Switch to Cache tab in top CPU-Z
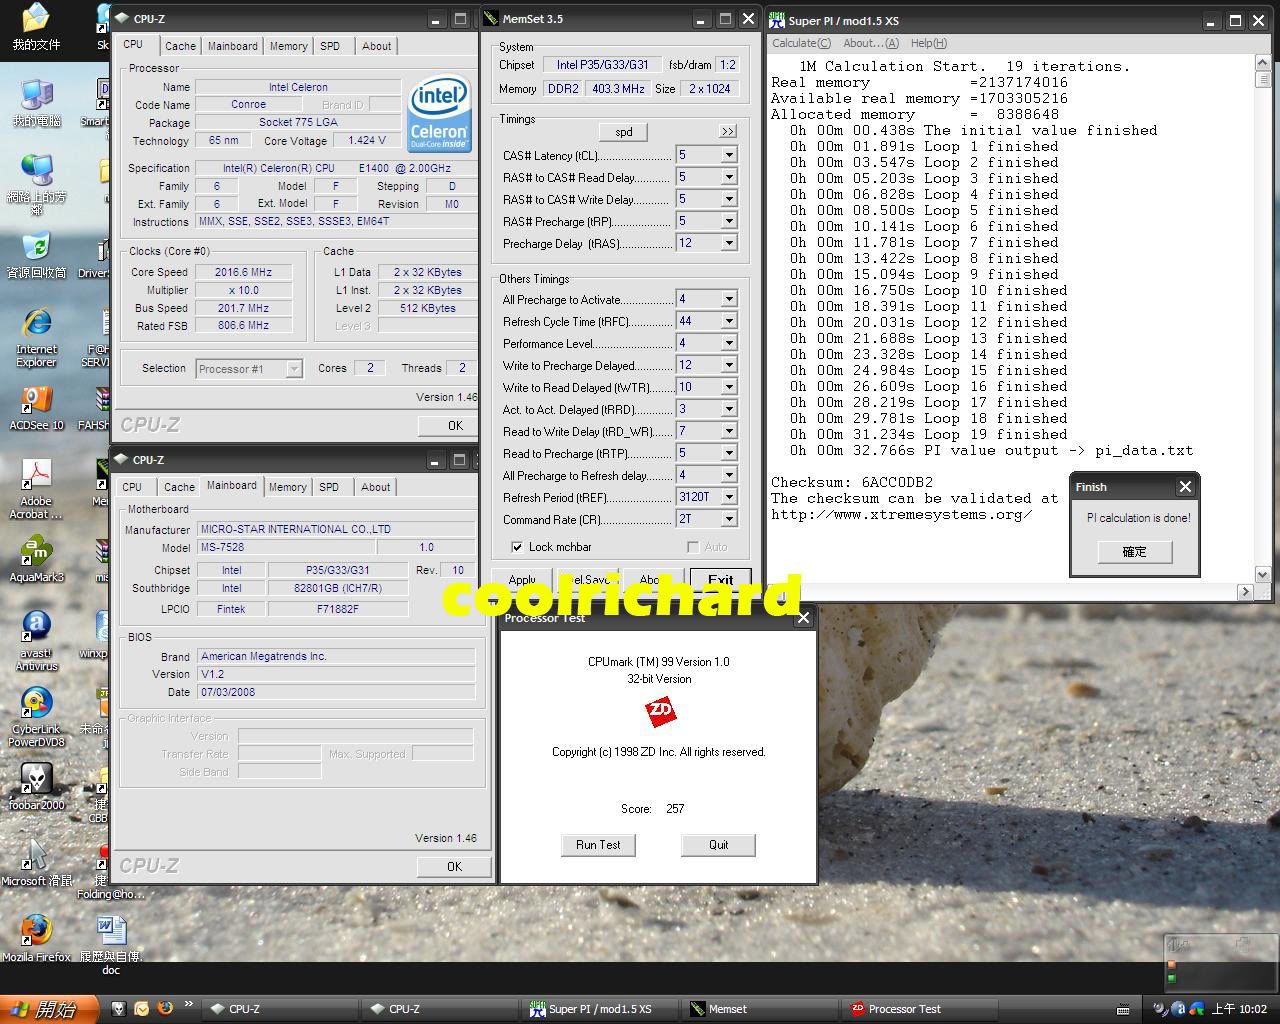 (180, 46)
